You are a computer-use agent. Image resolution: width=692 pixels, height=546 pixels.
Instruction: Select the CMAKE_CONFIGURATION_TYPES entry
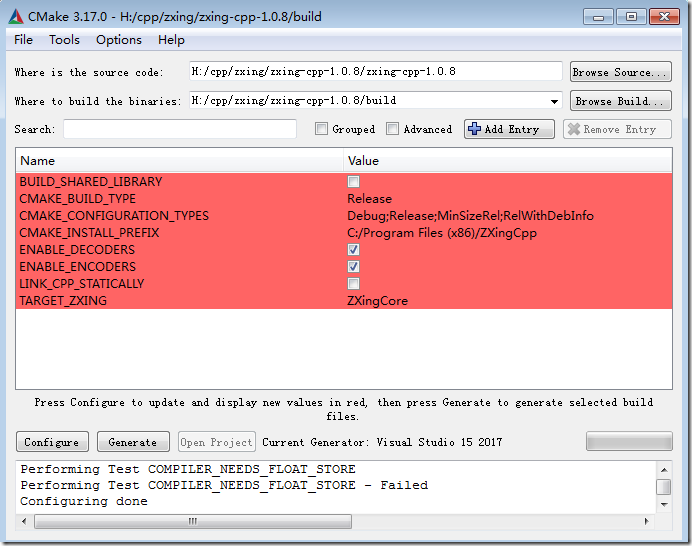click(114, 216)
